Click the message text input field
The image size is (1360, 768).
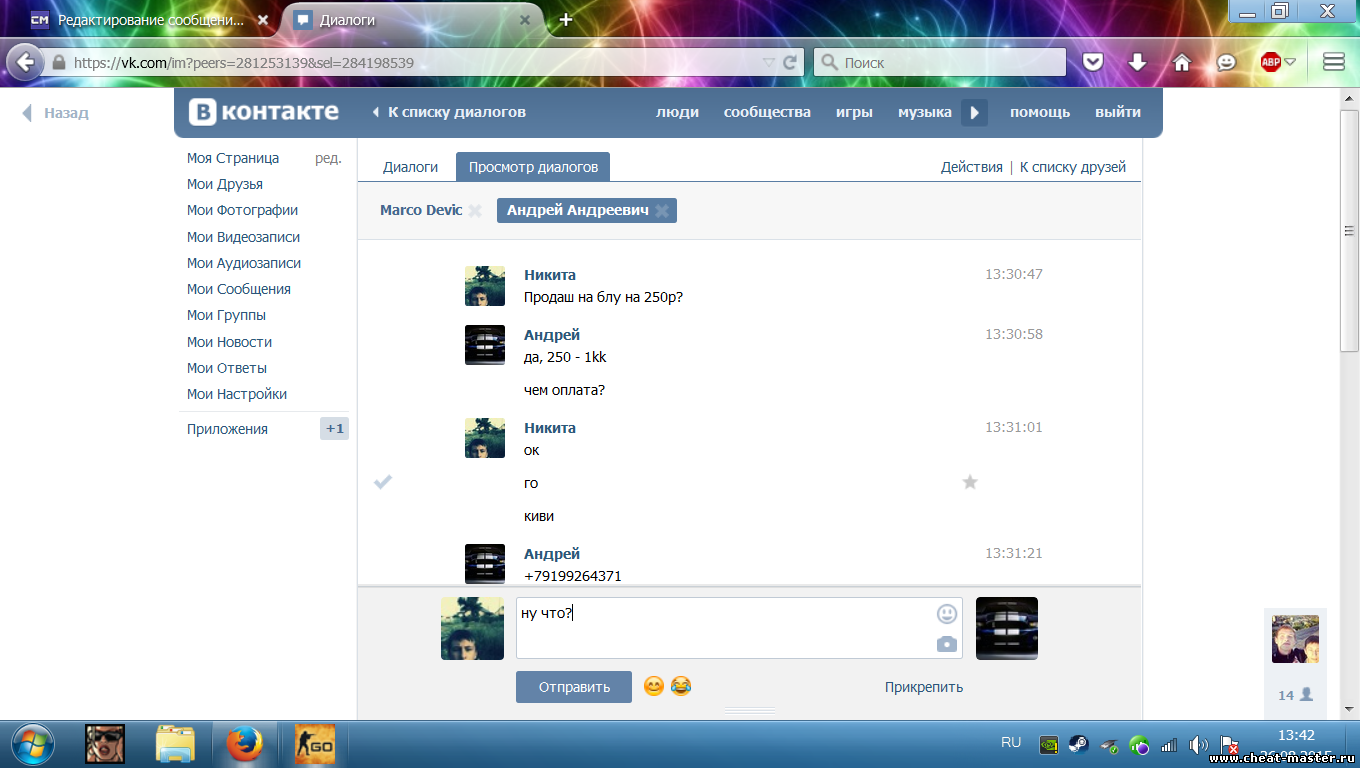[720, 628]
